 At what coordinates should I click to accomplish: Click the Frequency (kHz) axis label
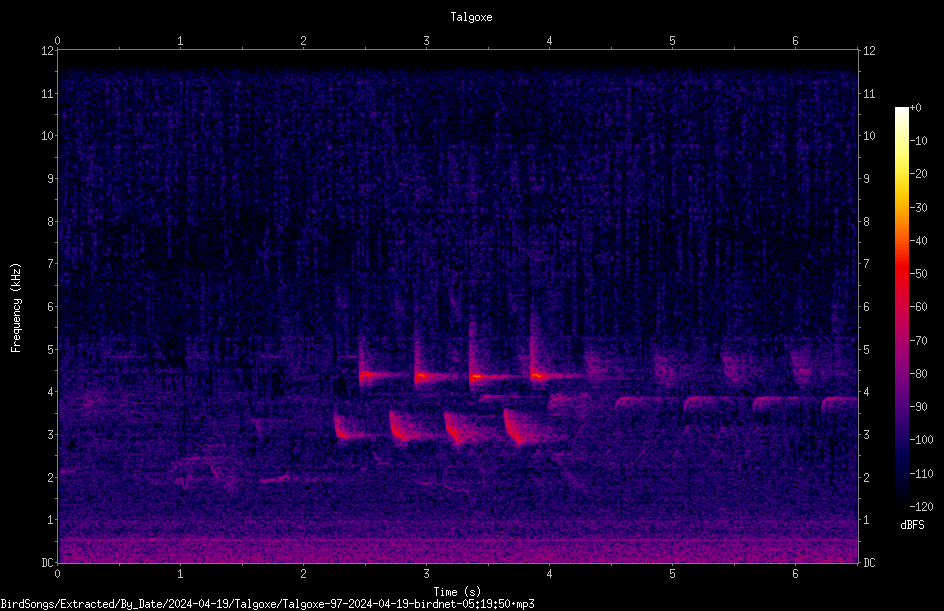[16, 308]
